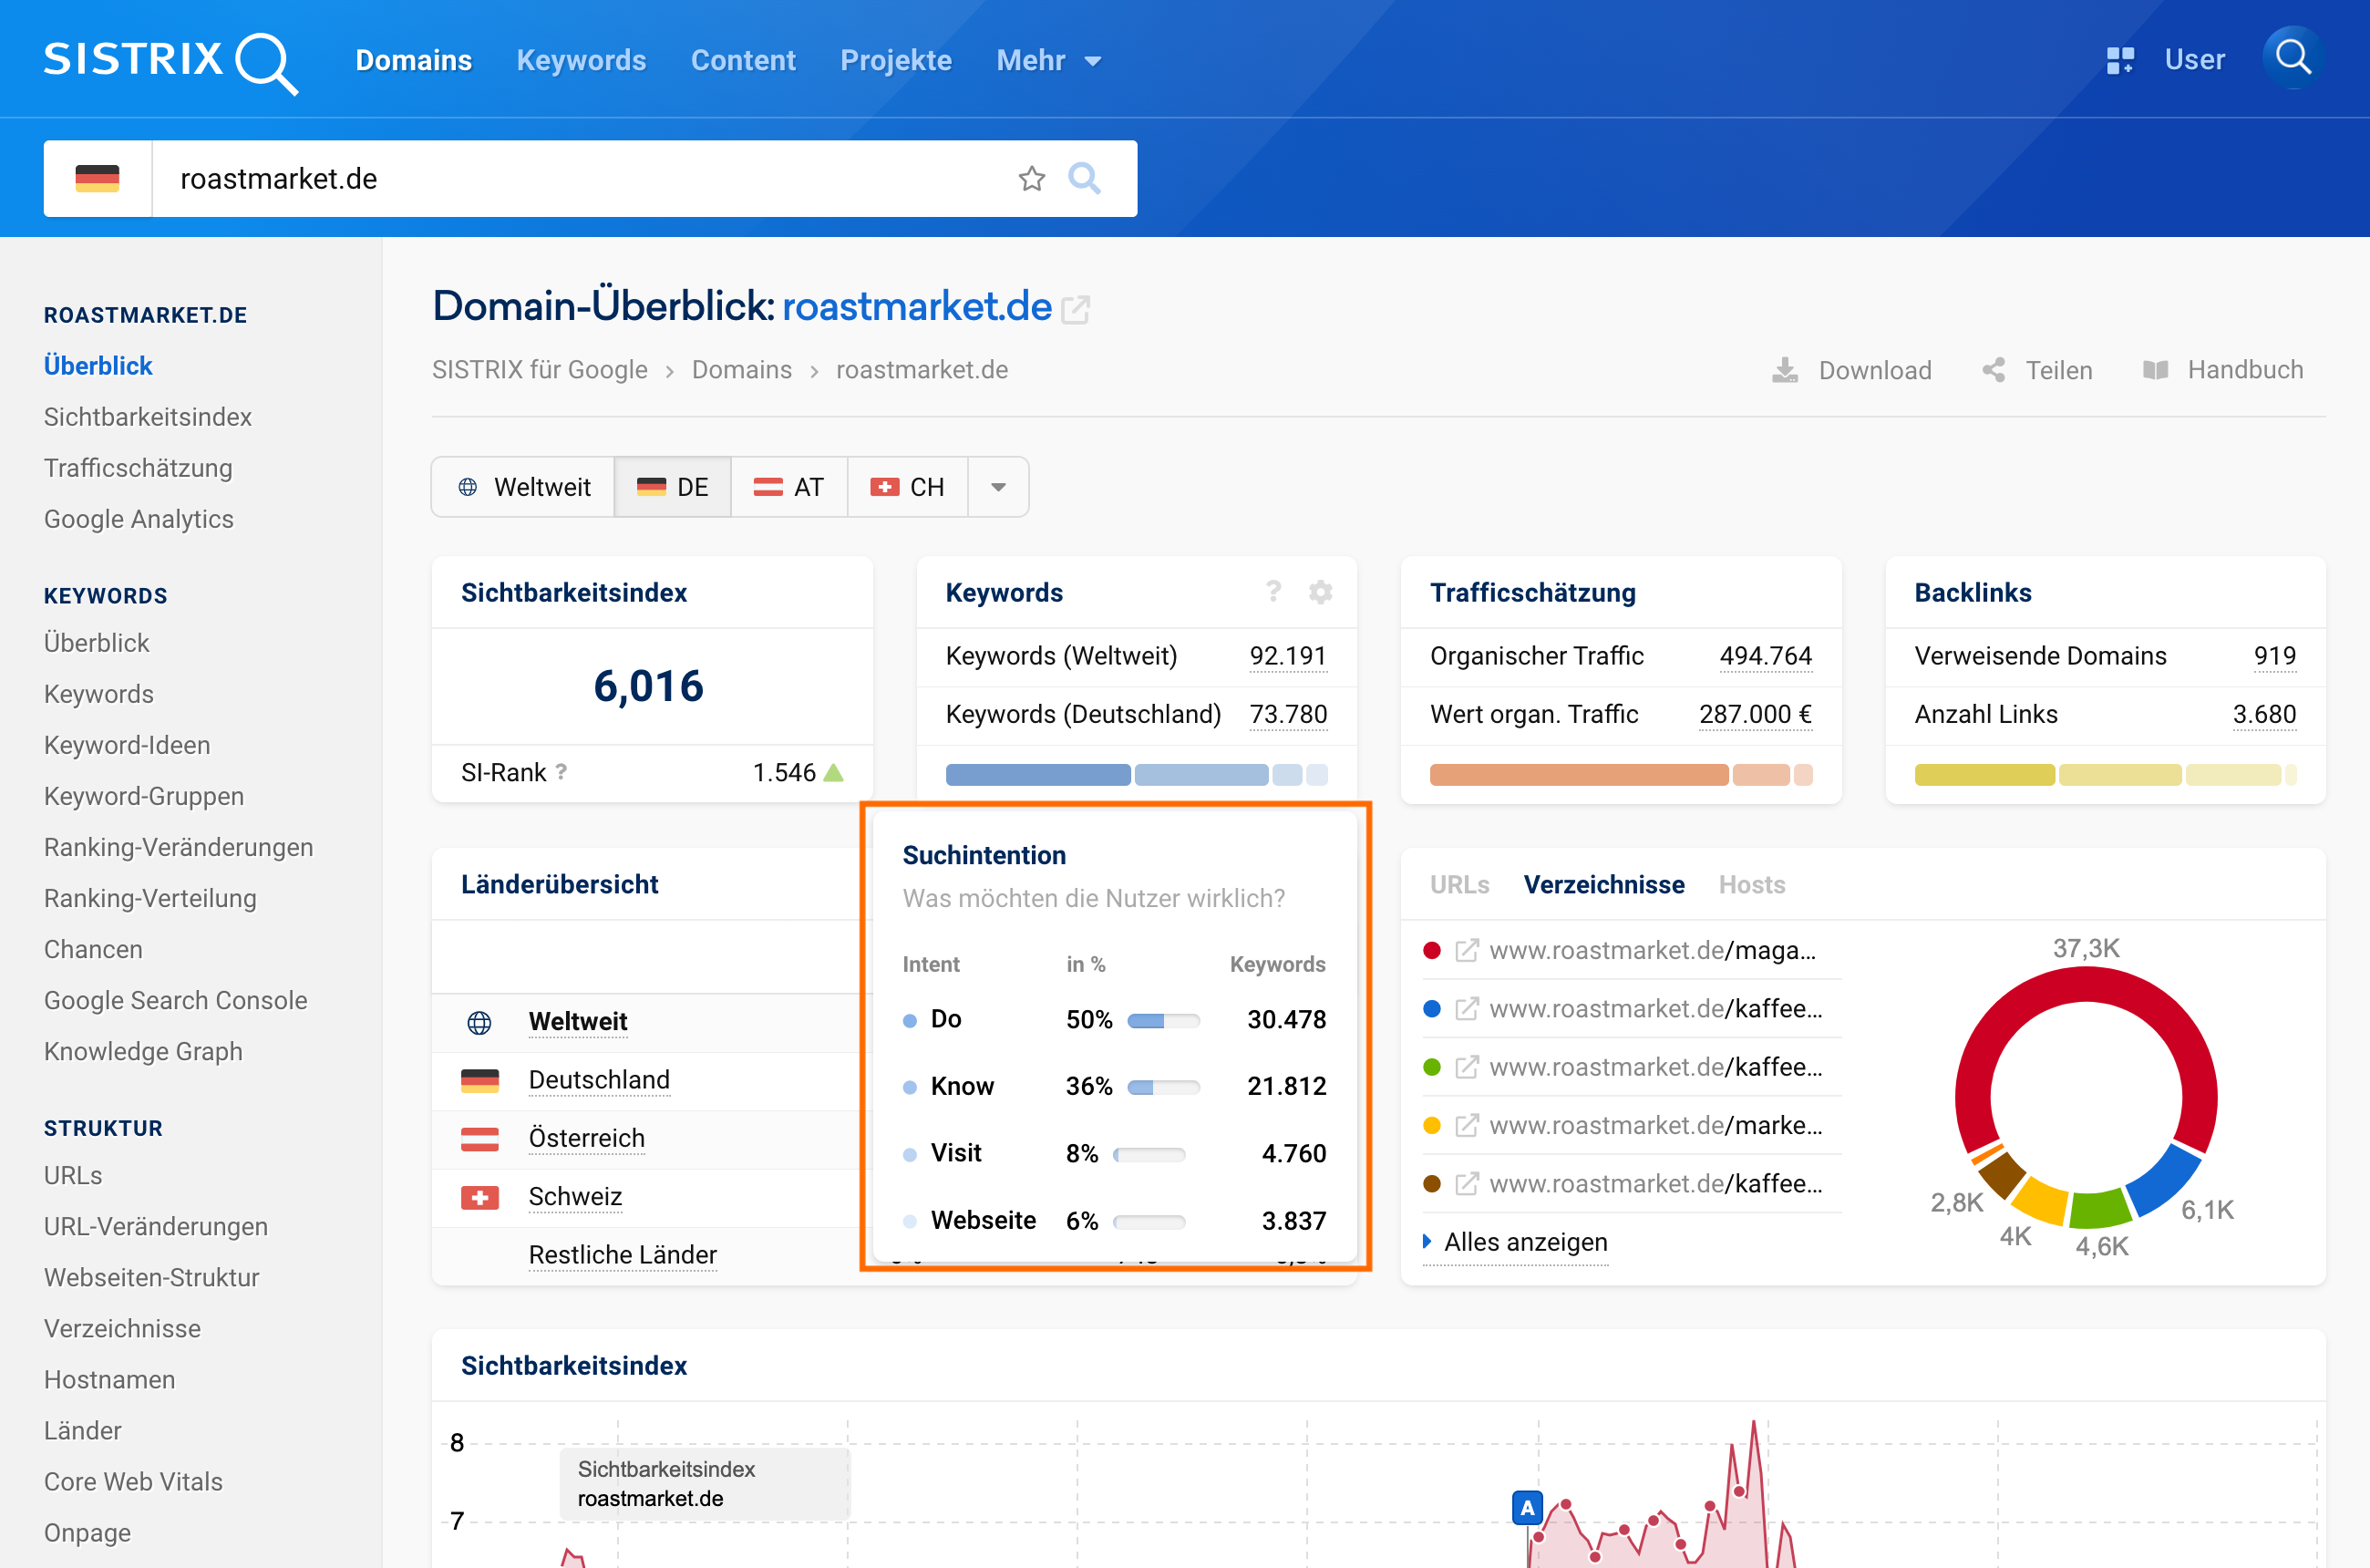This screenshot has width=2370, height=1568.
Task: Open Trafficschätzung in the sidebar
Action: tap(138, 468)
